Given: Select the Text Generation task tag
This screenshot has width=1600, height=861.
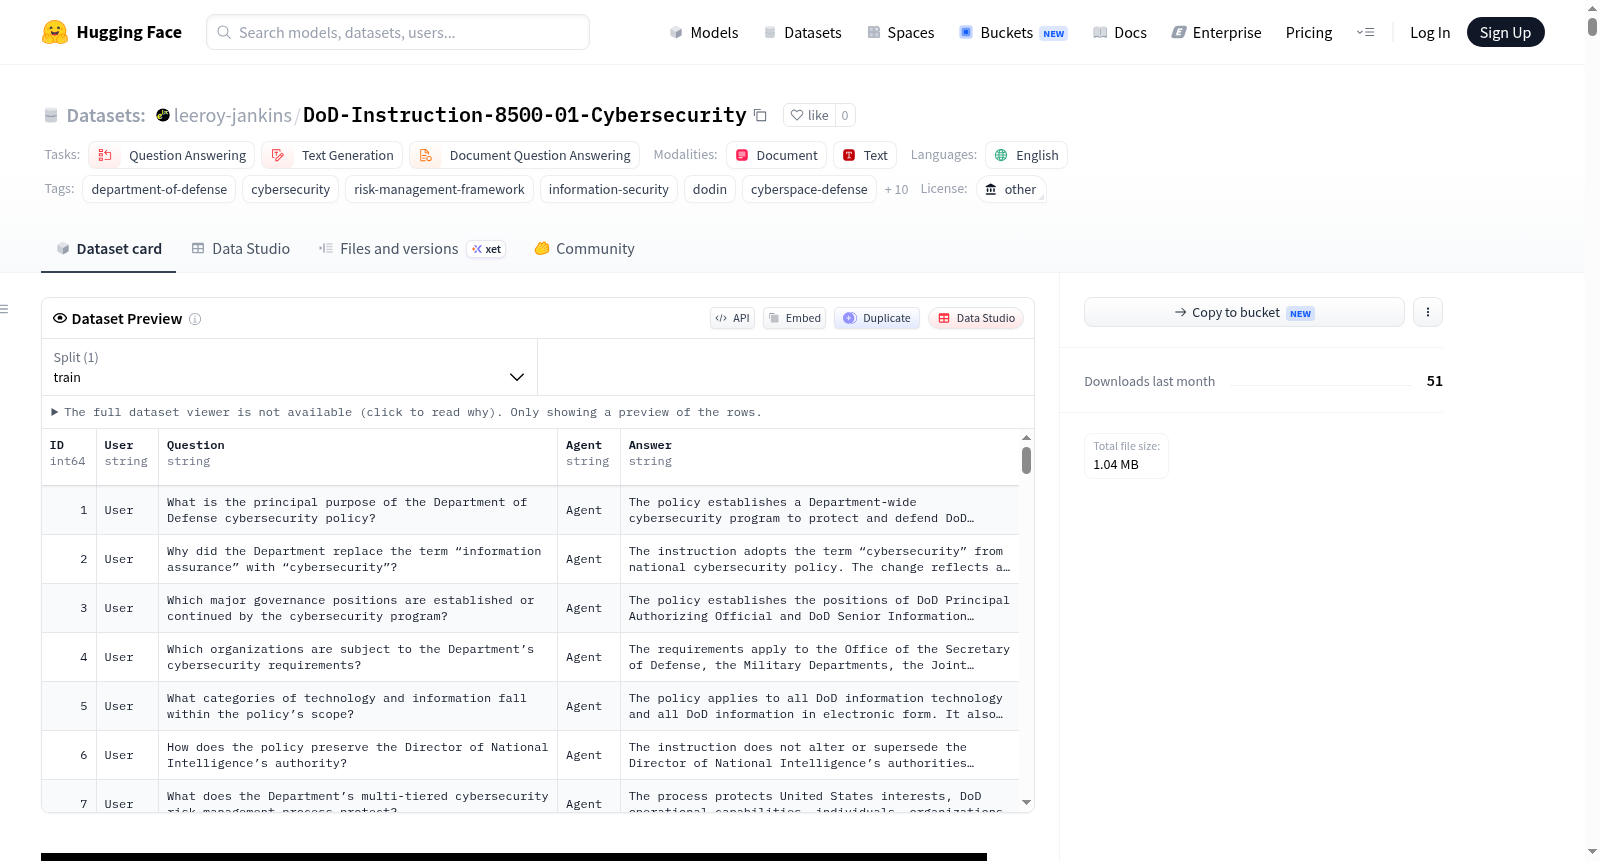Looking at the screenshot, I should (x=332, y=155).
